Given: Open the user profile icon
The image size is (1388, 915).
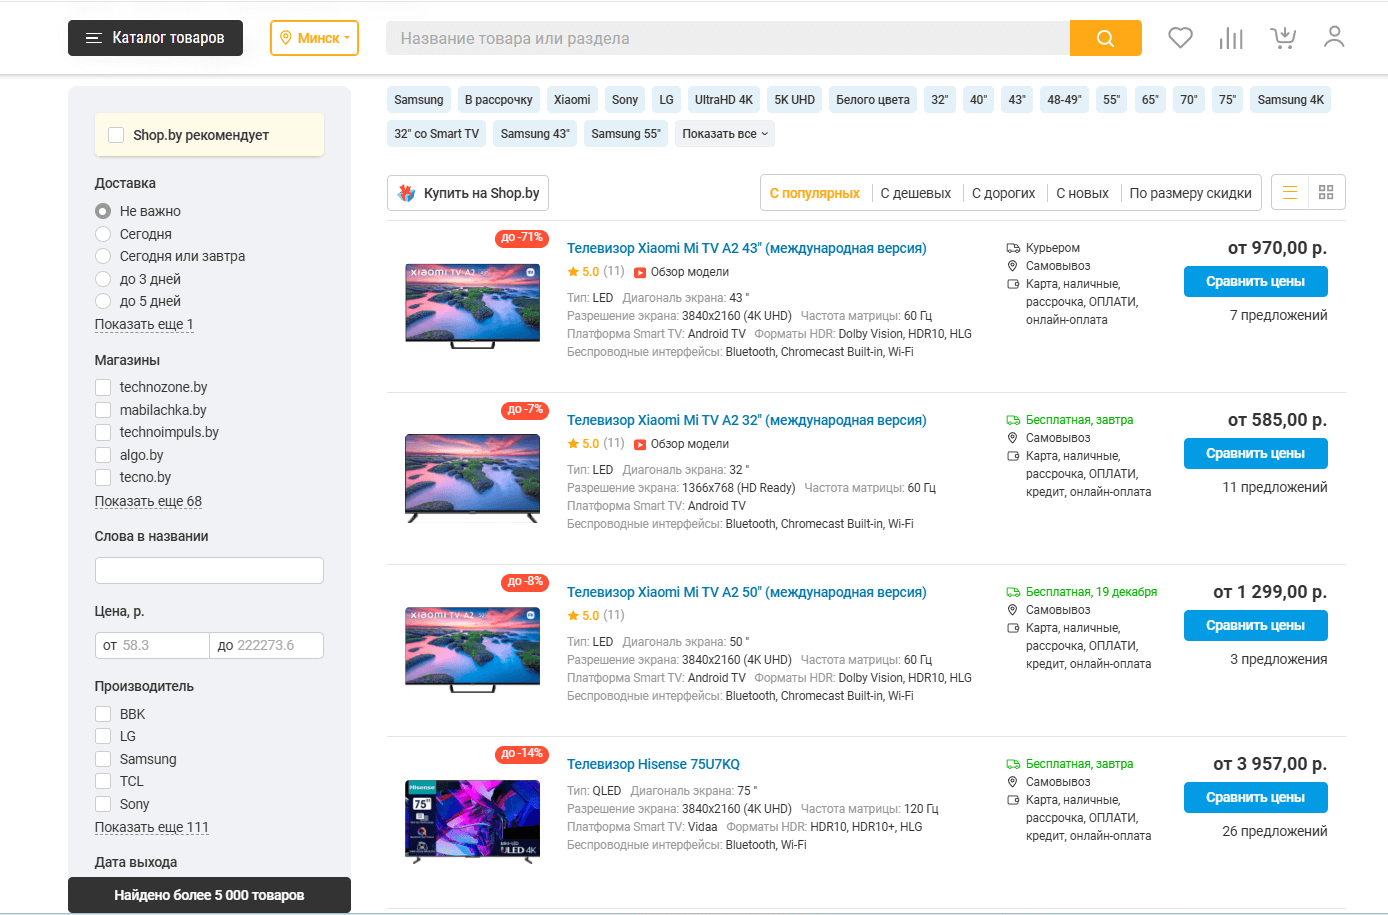Looking at the screenshot, I should [1334, 37].
